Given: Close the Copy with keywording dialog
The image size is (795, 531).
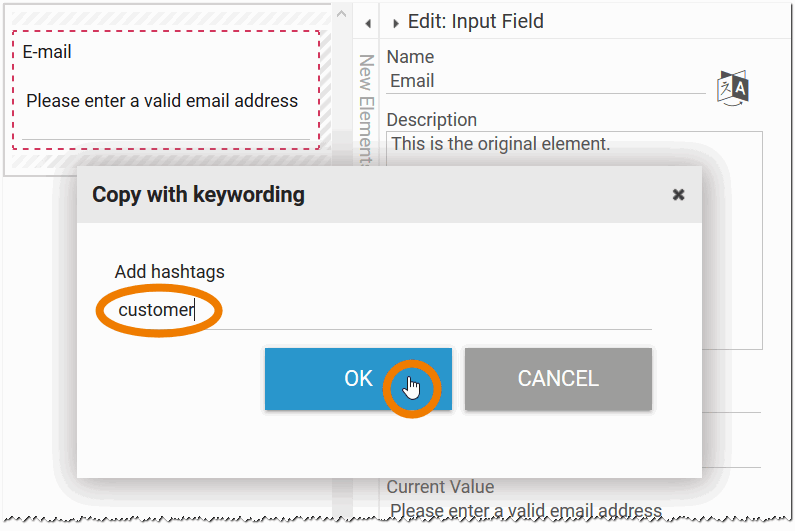Looking at the screenshot, I should click(x=678, y=195).
